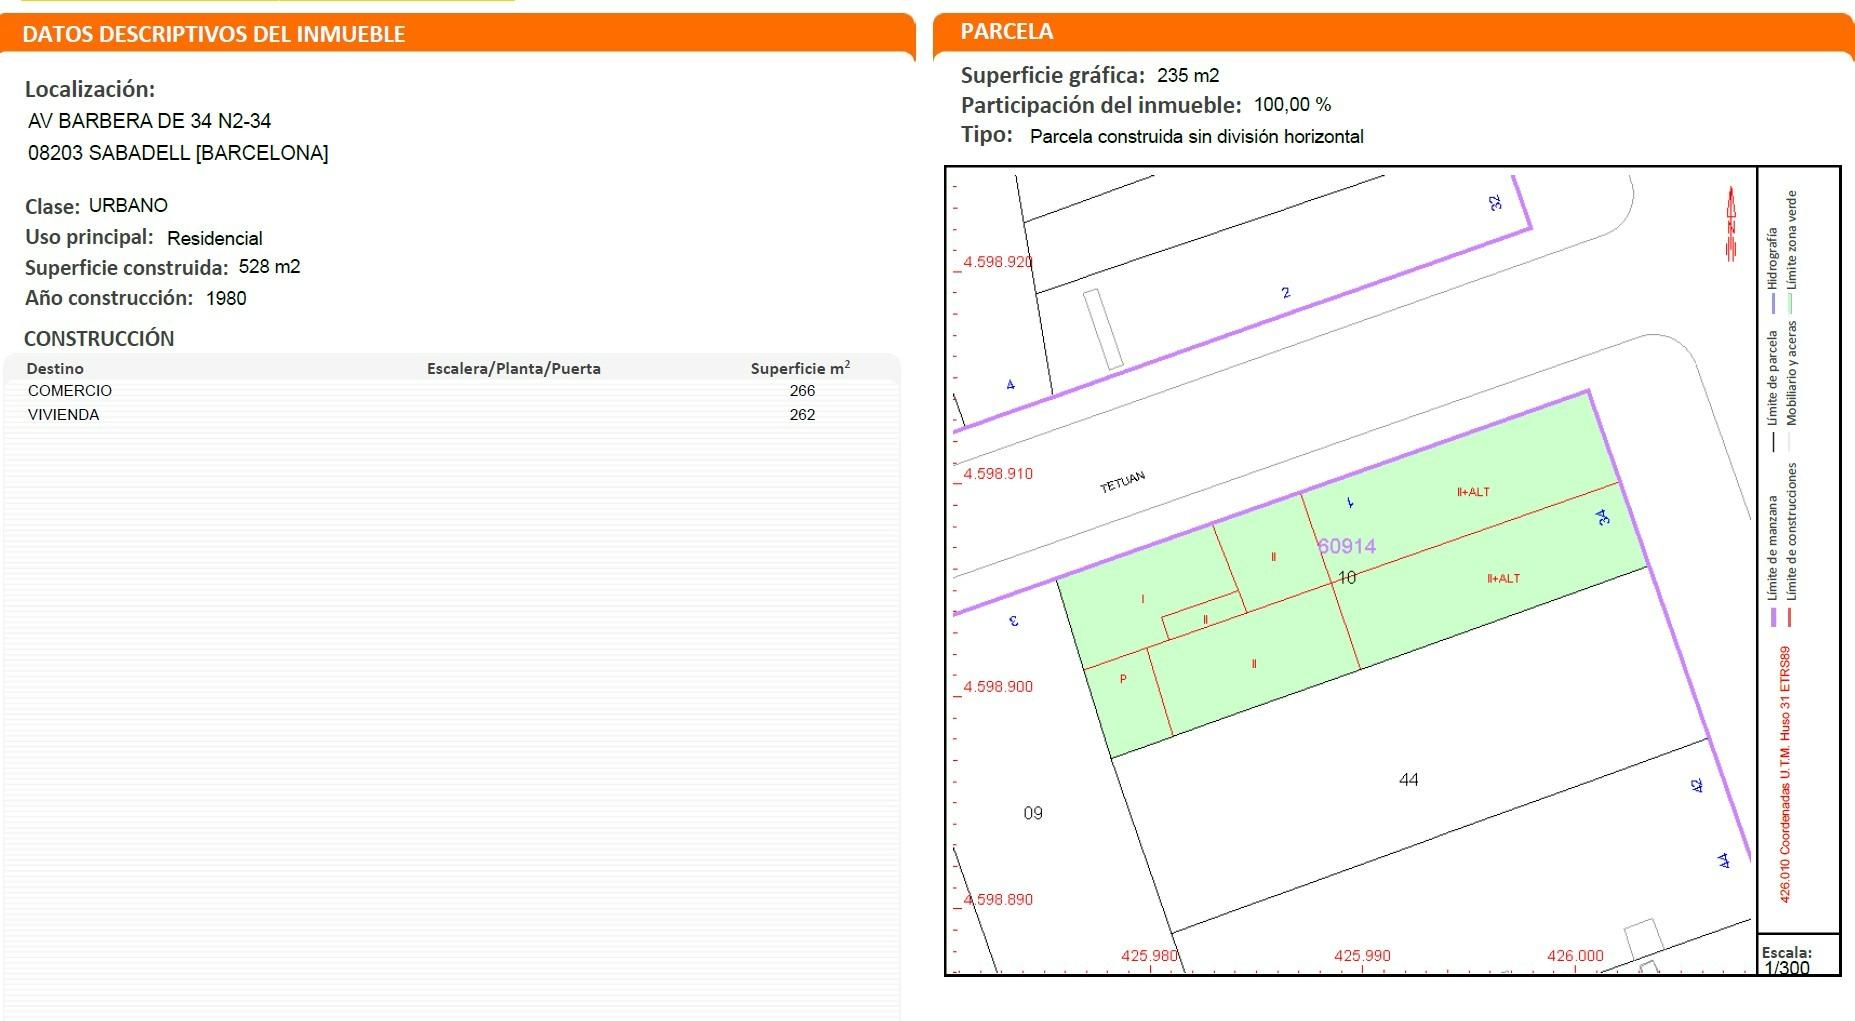Click the Superficie gráfica value 235 m2
The height and width of the screenshot is (1021, 1855).
(1188, 75)
